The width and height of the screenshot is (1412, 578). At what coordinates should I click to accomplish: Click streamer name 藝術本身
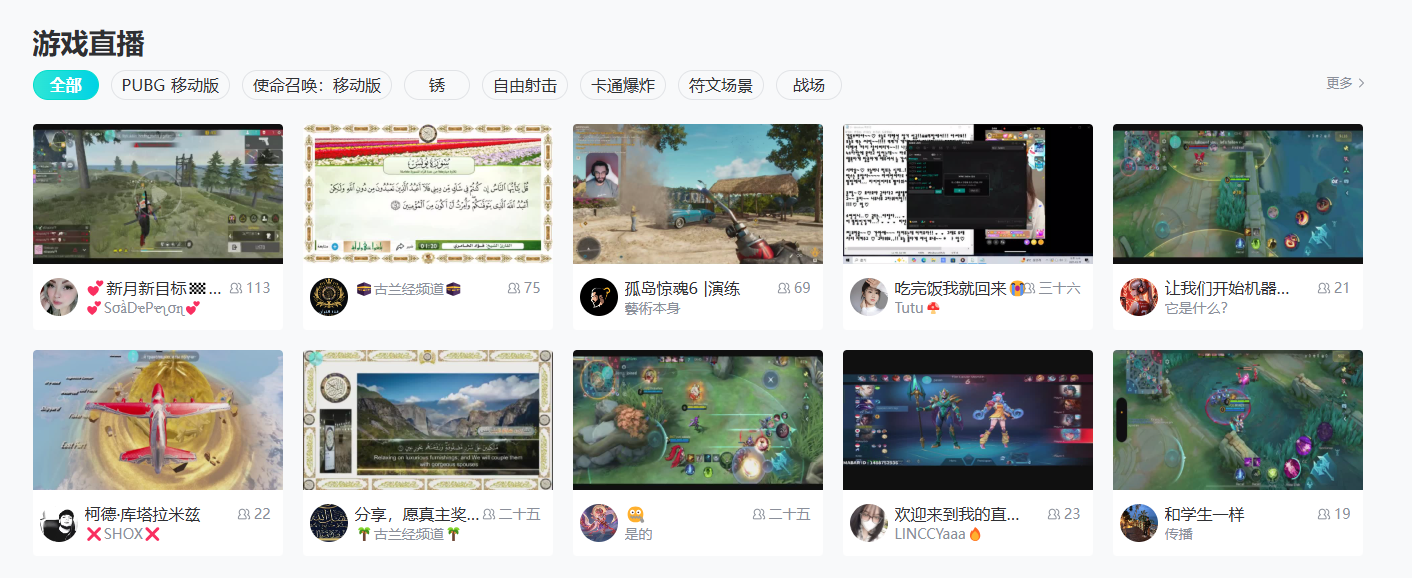coord(652,308)
